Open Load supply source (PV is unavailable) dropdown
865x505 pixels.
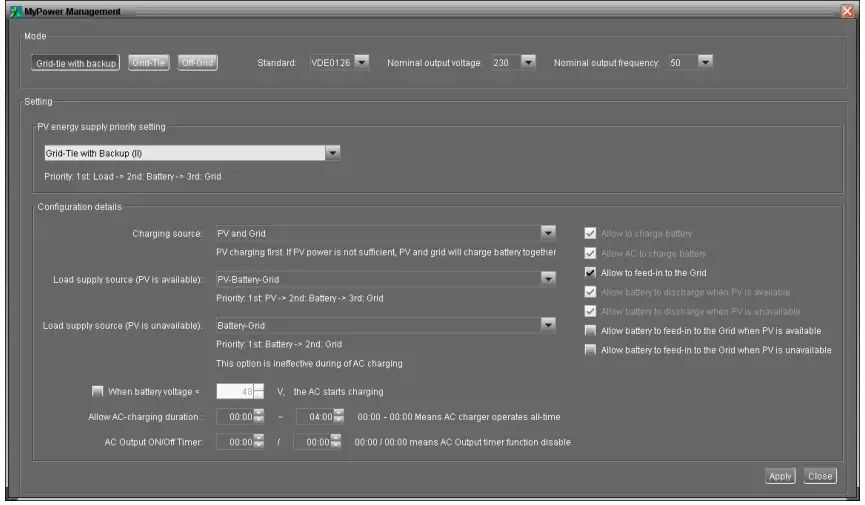(x=548, y=325)
